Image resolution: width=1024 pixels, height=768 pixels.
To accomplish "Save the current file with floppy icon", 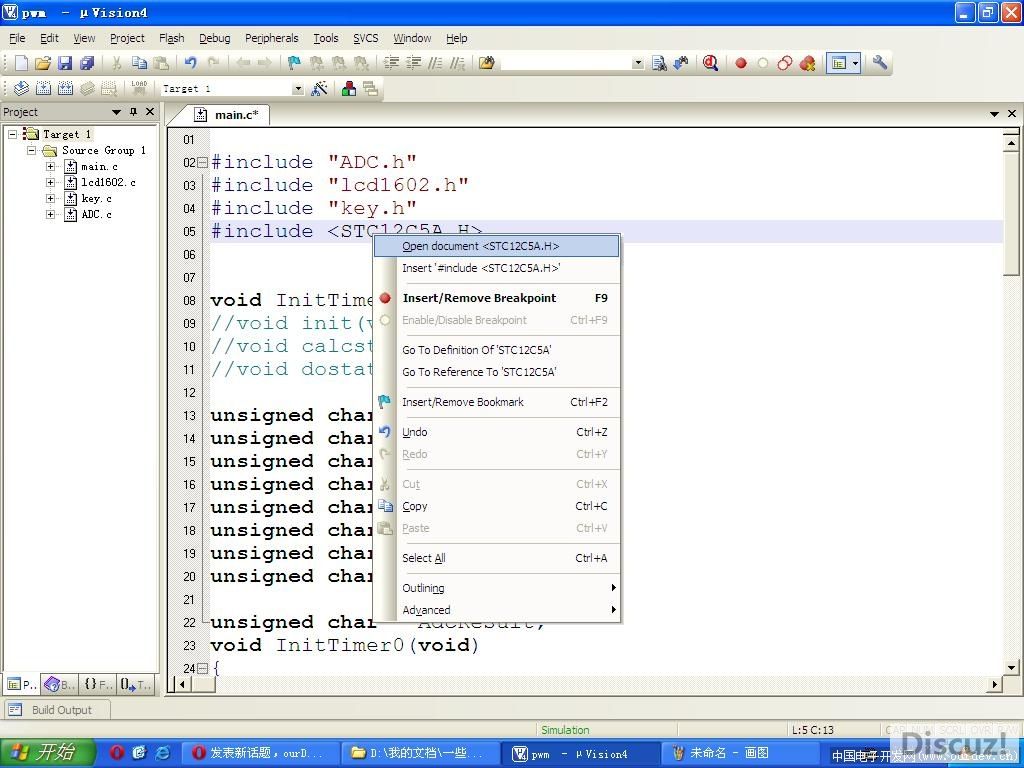I will 65,63.
